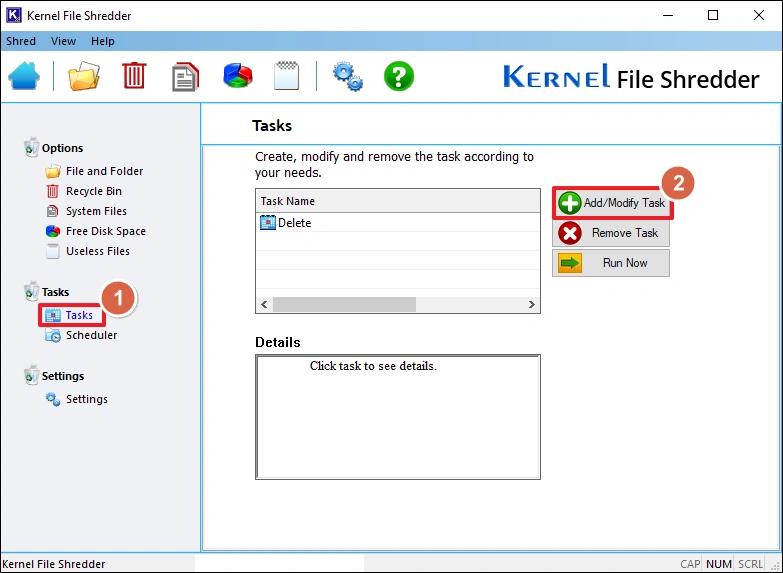783x573 pixels.
Task: Open the notepad icon in the toolbar
Action: click(x=287, y=77)
